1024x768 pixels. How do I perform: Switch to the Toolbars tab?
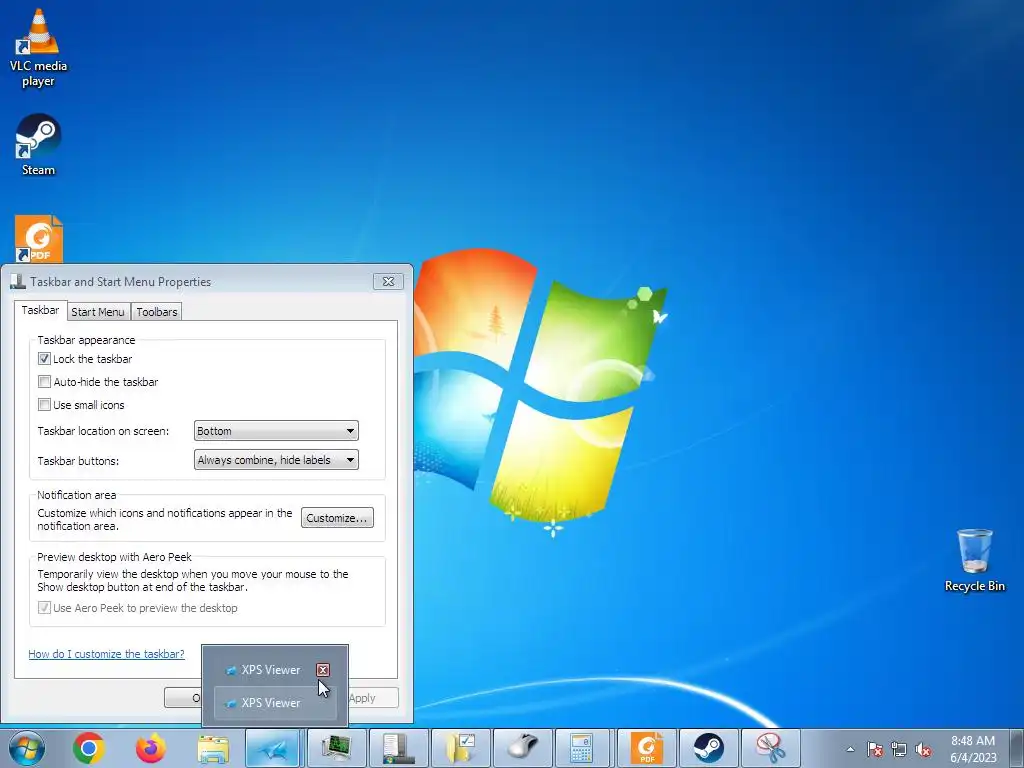click(157, 312)
